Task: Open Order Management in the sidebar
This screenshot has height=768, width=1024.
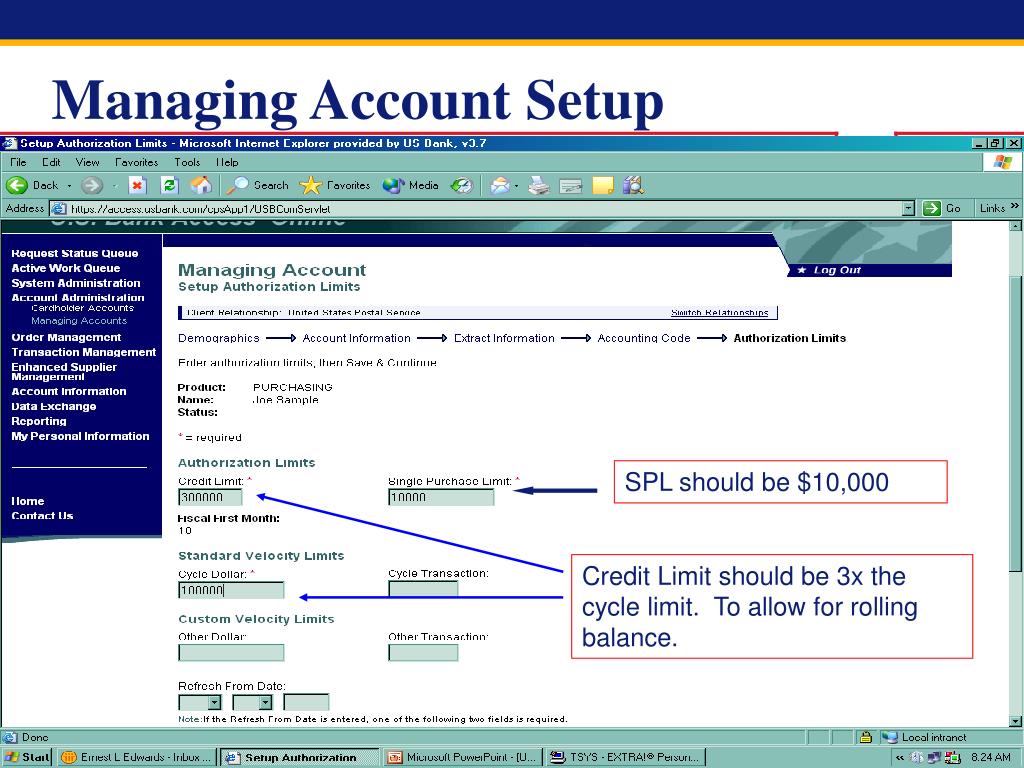Action: point(66,338)
